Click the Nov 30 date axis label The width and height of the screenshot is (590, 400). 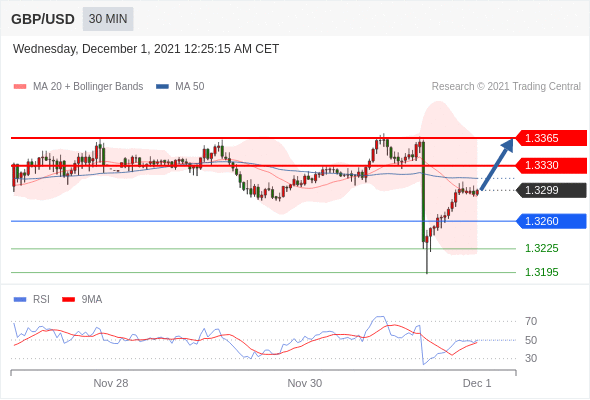304,383
